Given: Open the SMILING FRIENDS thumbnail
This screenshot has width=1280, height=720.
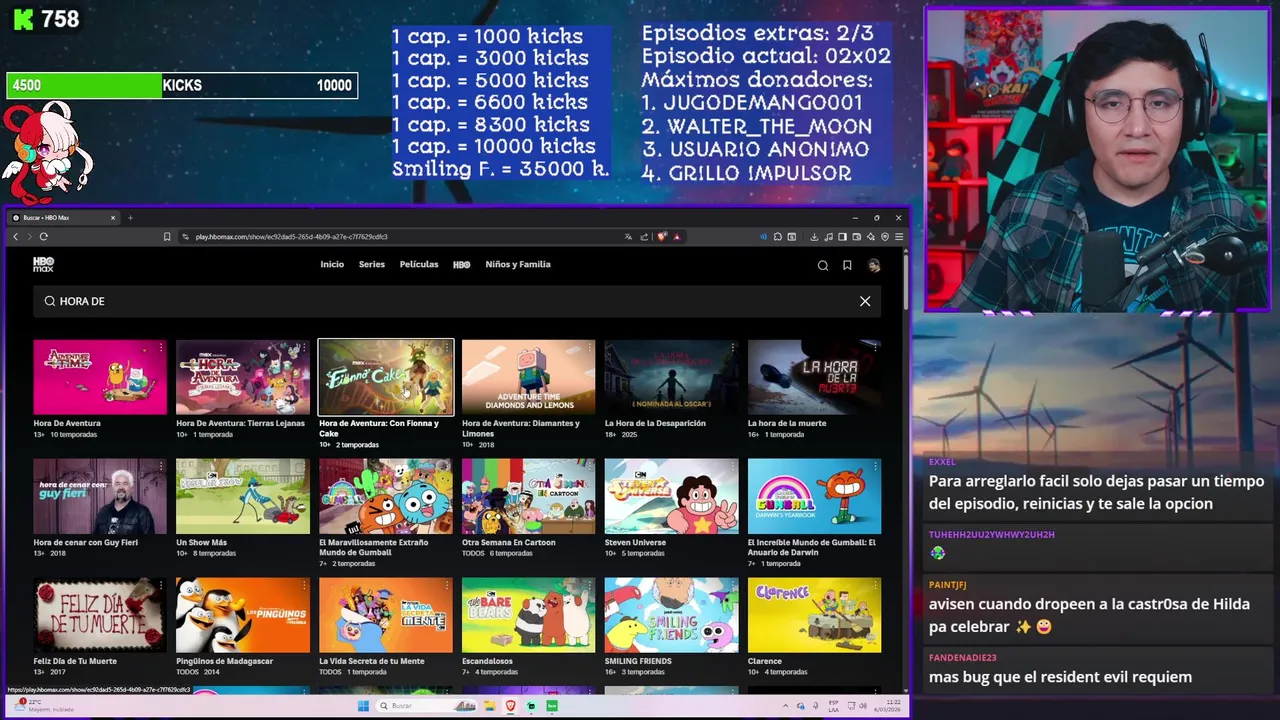Looking at the screenshot, I should pyautogui.click(x=672, y=615).
